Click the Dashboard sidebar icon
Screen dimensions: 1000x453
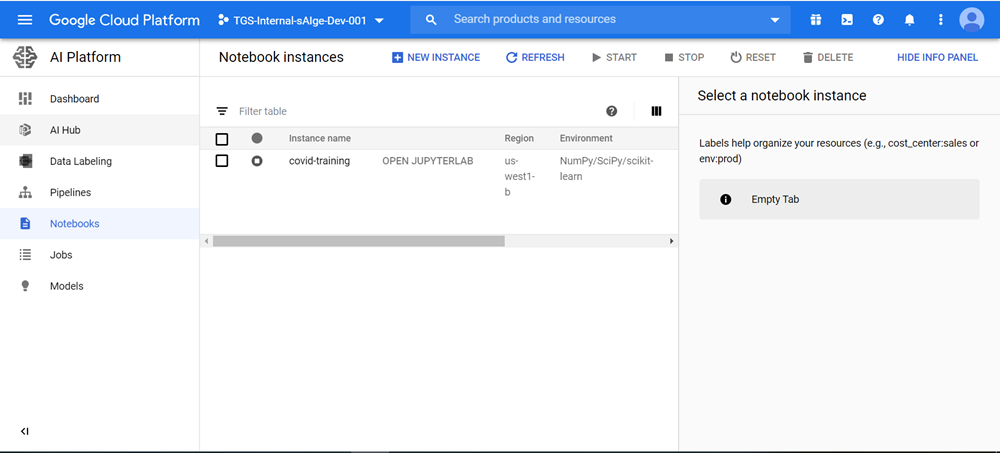[x=25, y=98]
